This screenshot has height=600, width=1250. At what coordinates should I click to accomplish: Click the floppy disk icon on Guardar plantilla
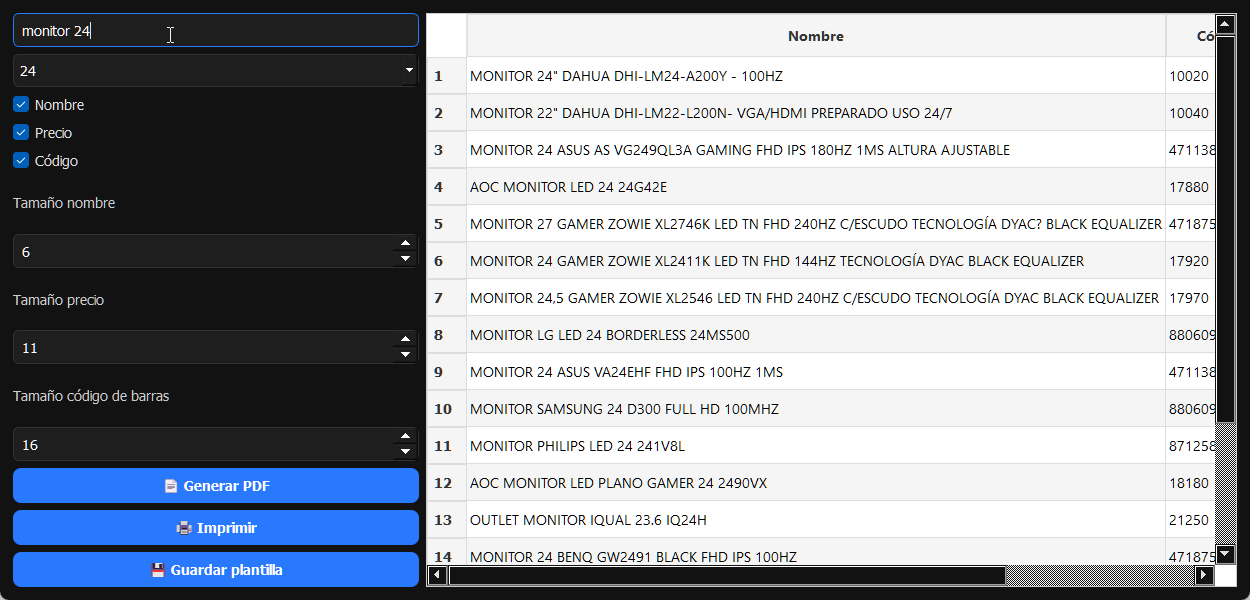[x=158, y=570]
